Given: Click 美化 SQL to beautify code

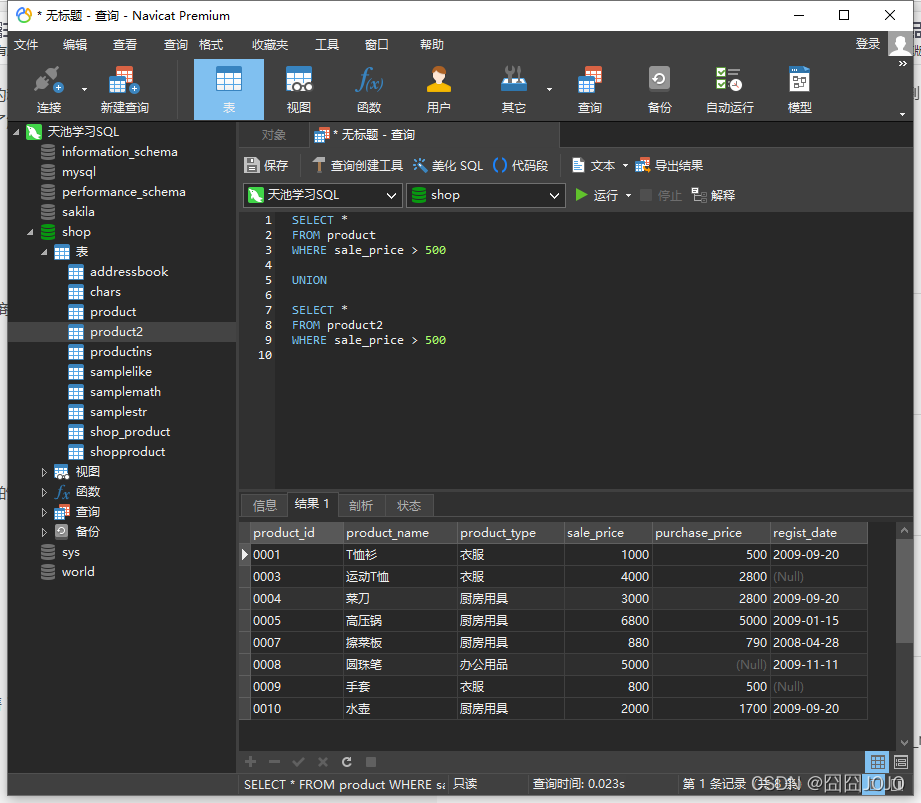Looking at the screenshot, I should click(448, 166).
